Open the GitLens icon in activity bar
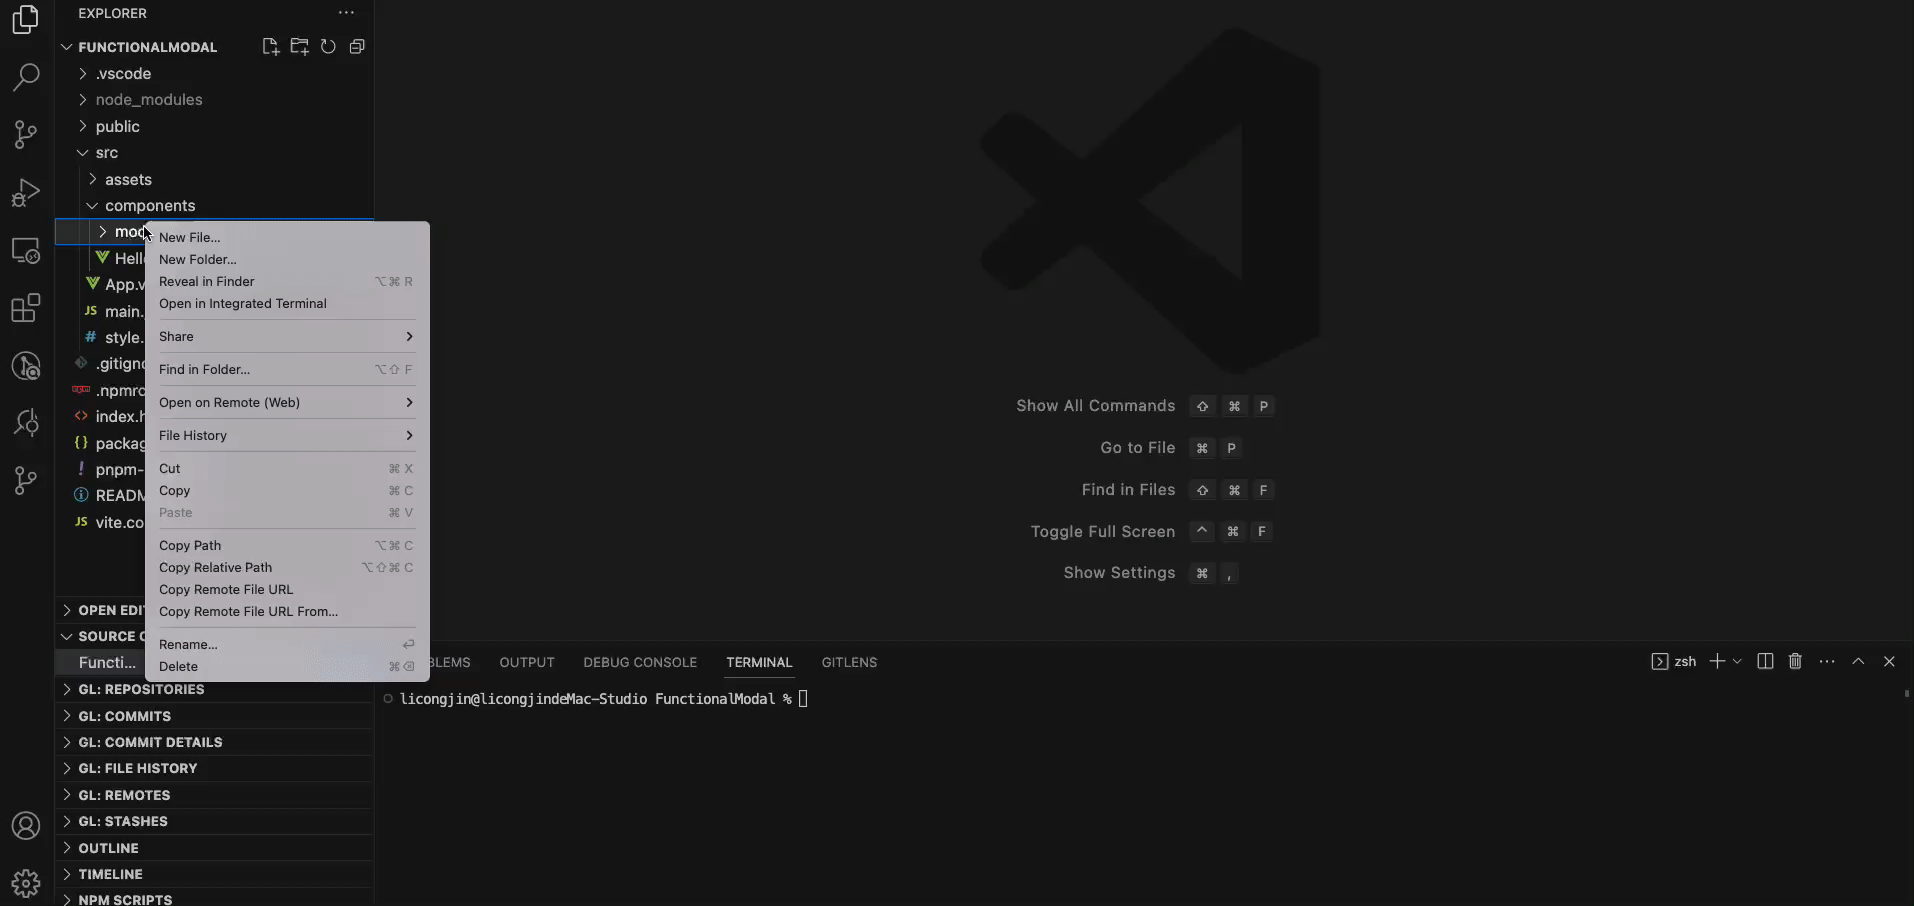The width and height of the screenshot is (1914, 906). point(26,365)
